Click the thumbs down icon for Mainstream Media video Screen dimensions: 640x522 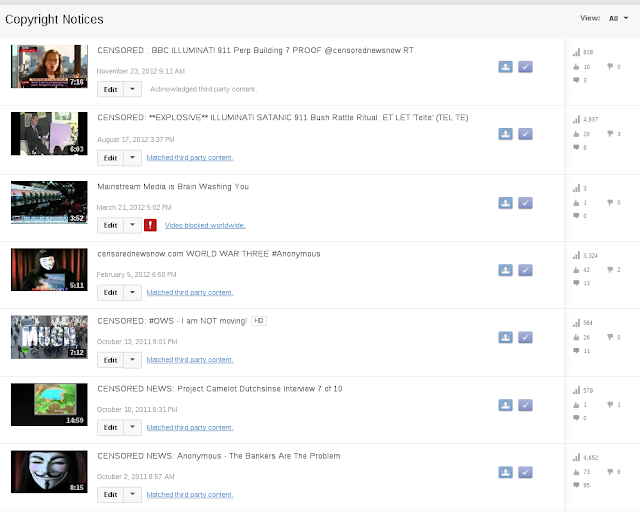pos(610,202)
